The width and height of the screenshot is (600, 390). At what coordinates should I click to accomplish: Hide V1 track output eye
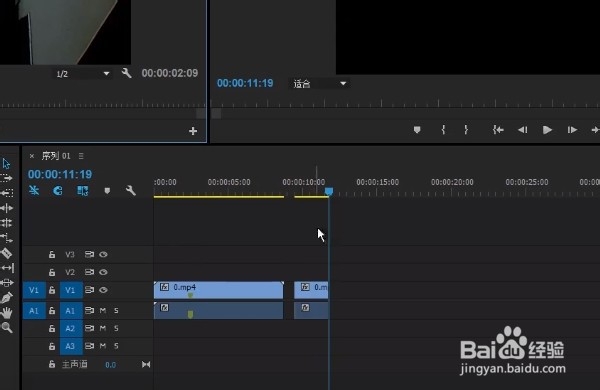103,290
